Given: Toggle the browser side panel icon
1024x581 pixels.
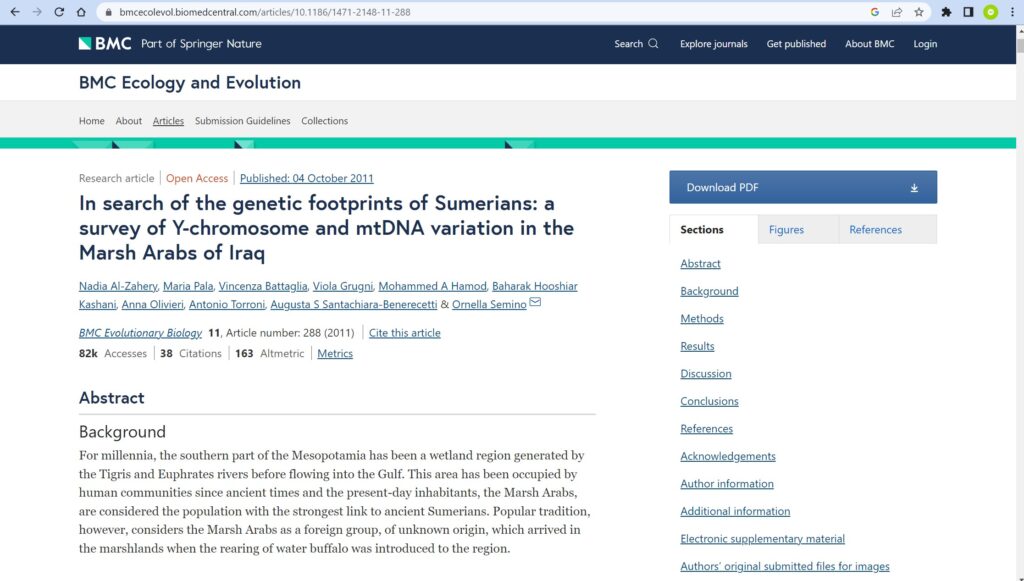Looking at the screenshot, I should coord(968,12).
